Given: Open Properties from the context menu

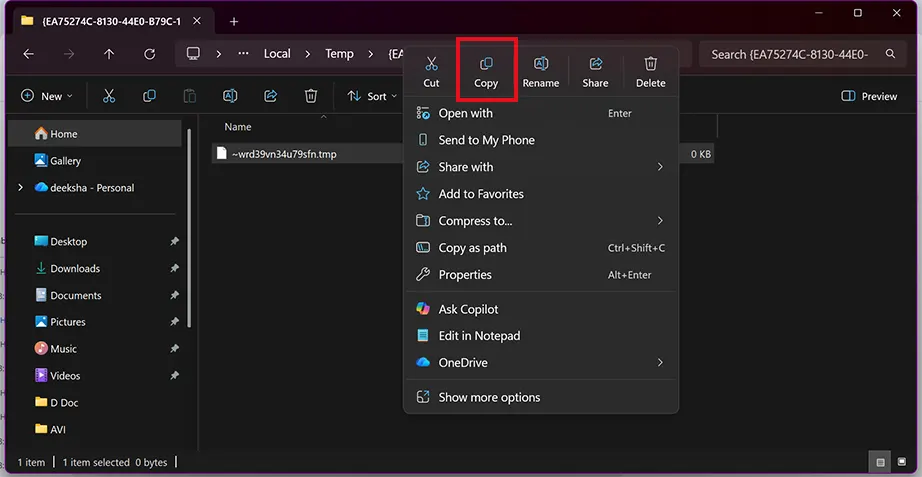Looking at the screenshot, I should [x=540, y=275].
